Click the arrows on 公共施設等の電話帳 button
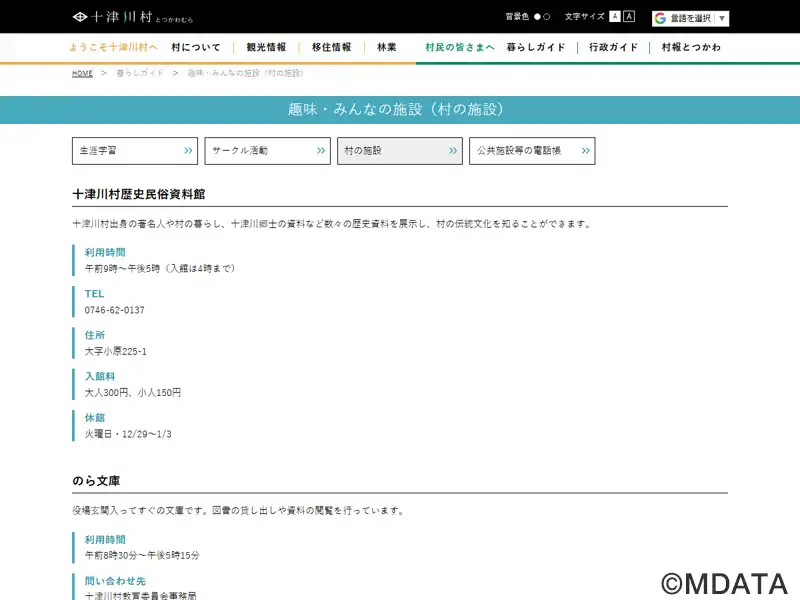 click(x=584, y=151)
